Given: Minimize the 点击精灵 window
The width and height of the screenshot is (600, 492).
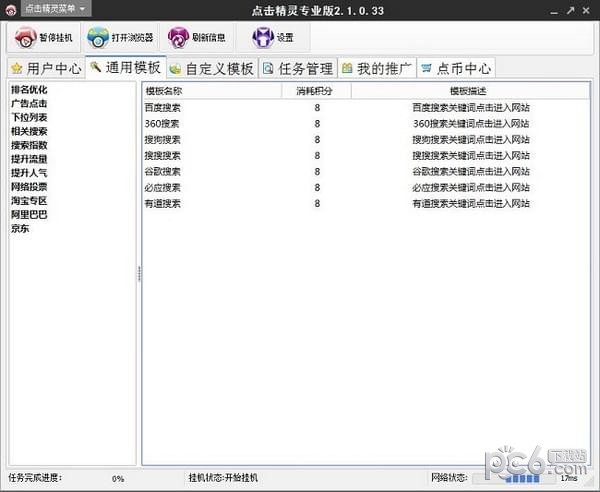Looking at the screenshot, I should point(554,11).
